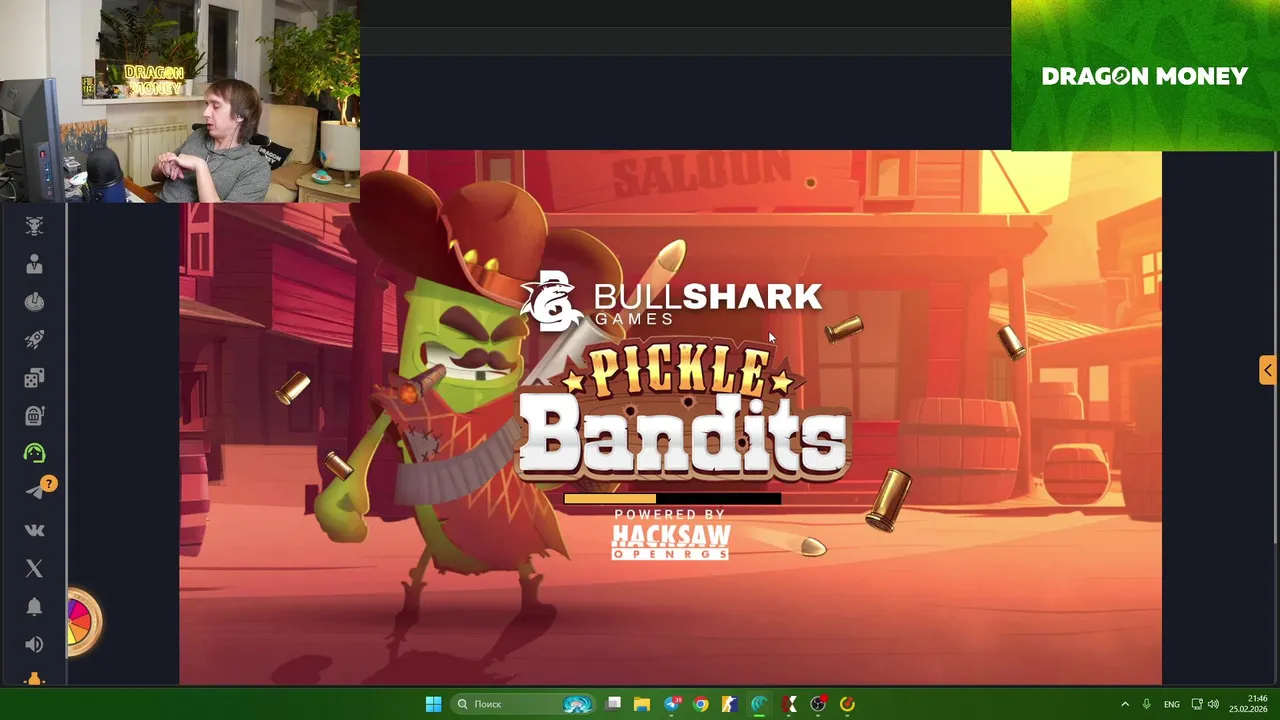Image resolution: width=1280 pixels, height=720 pixels.
Task: Toggle the sidebar sound speaker icon
Action: 34,645
